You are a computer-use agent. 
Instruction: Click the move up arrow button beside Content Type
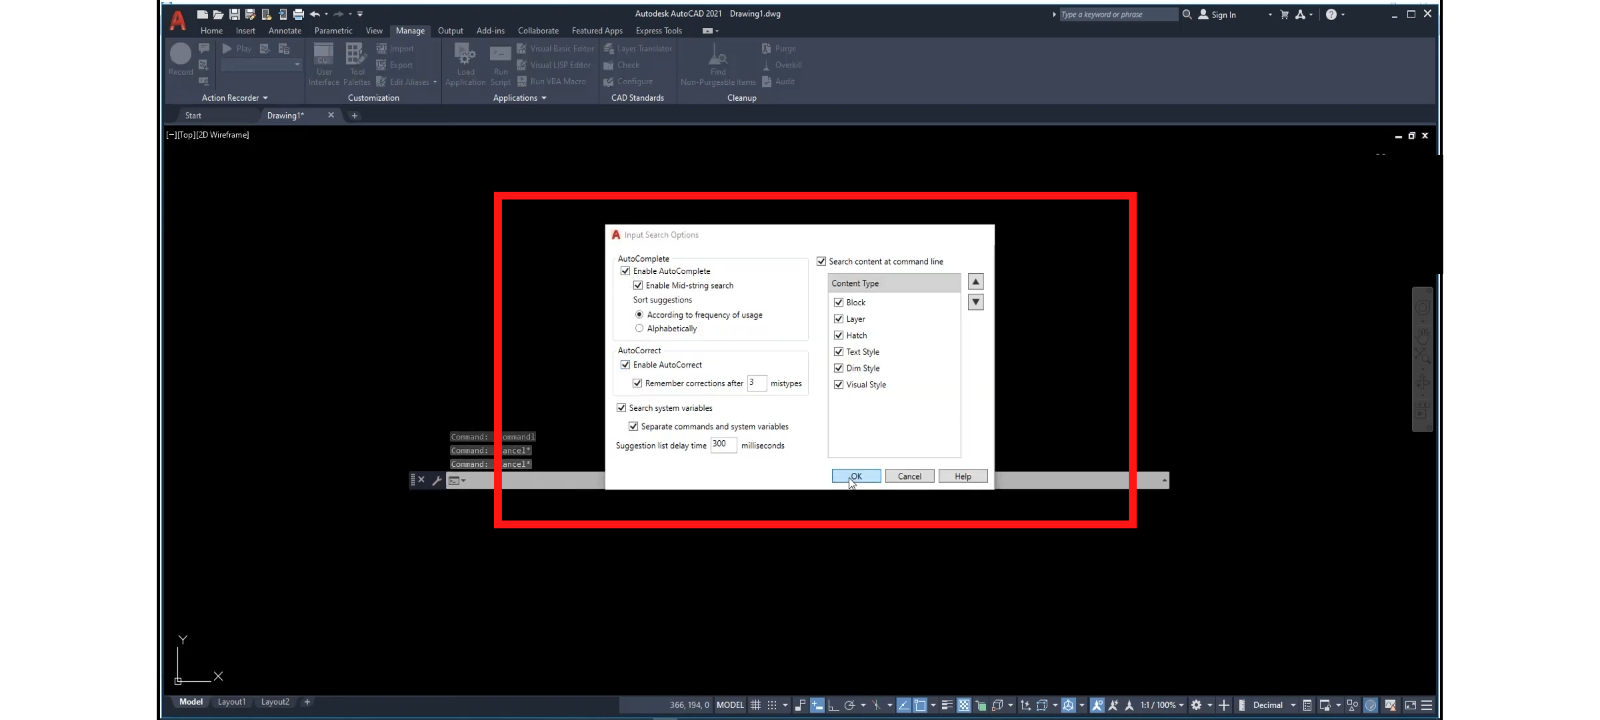tap(976, 282)
